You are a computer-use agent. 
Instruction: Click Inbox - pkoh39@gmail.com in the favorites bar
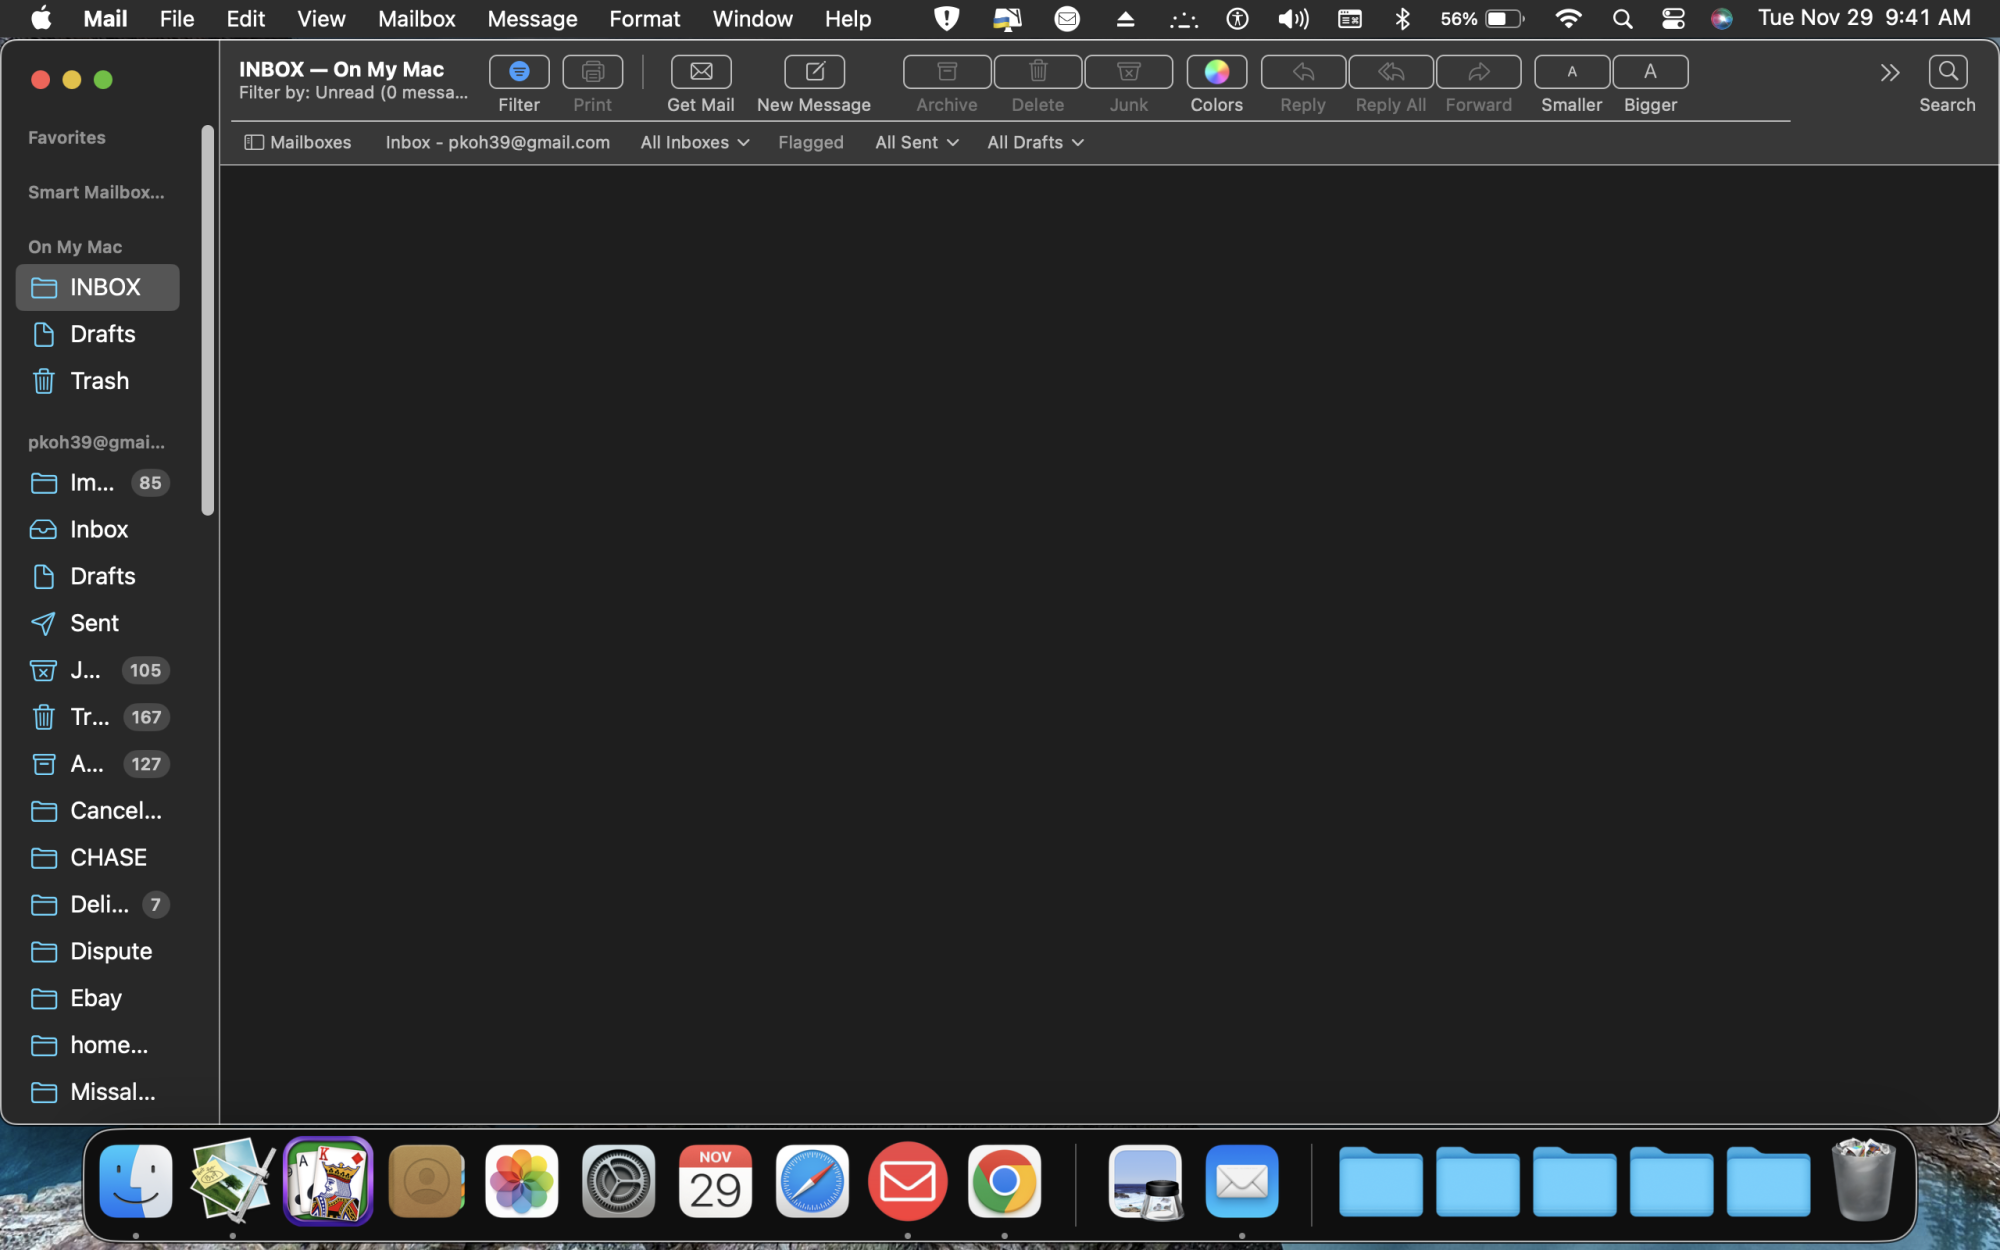[497, 142]
